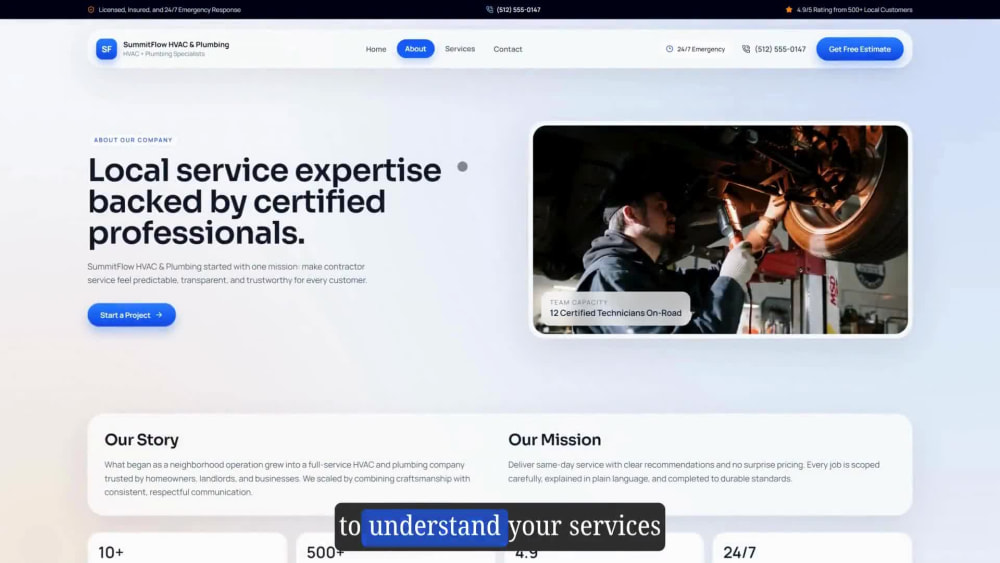Click the Local service expertise headline

pyautogui.click(x=265, y=201)
